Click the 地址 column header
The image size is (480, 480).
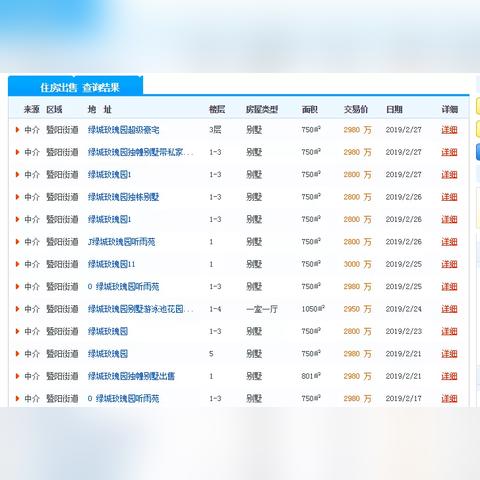pyautogui.click(x=100, y=109)
